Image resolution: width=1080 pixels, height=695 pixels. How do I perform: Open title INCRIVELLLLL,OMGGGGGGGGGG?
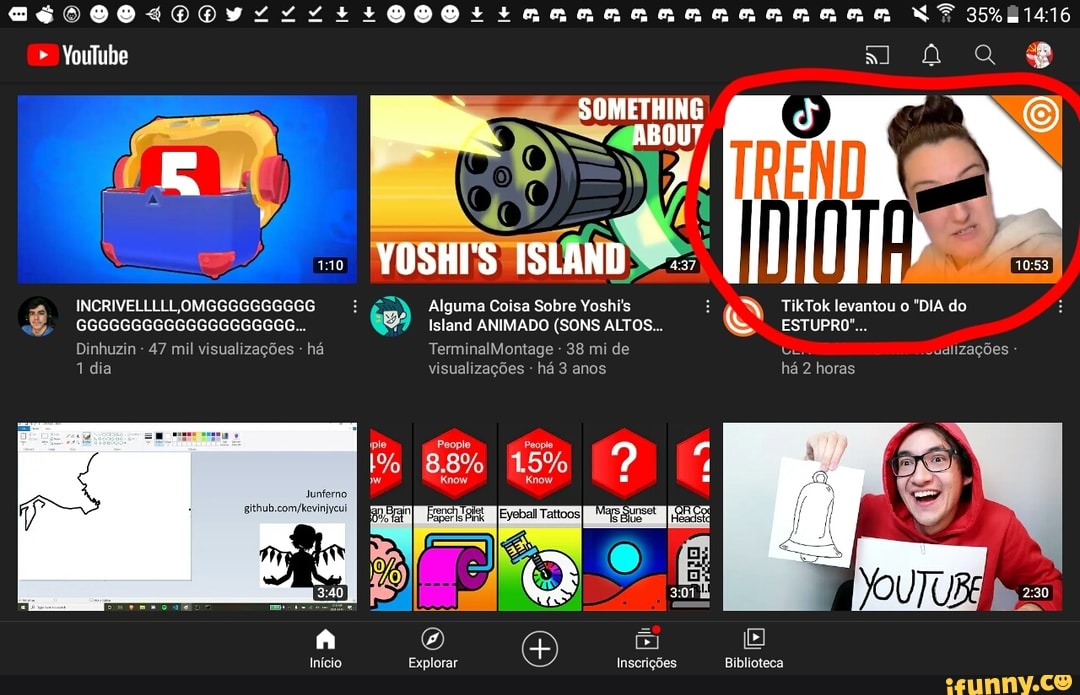pos(196,315)
